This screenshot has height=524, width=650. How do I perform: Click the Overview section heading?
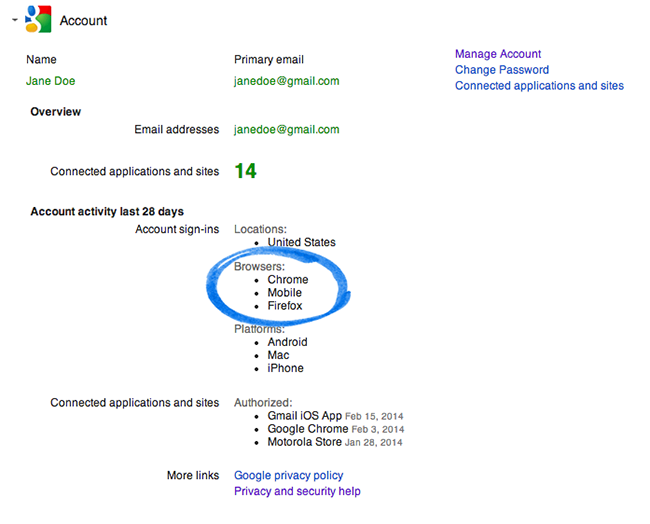coord(56,112)
